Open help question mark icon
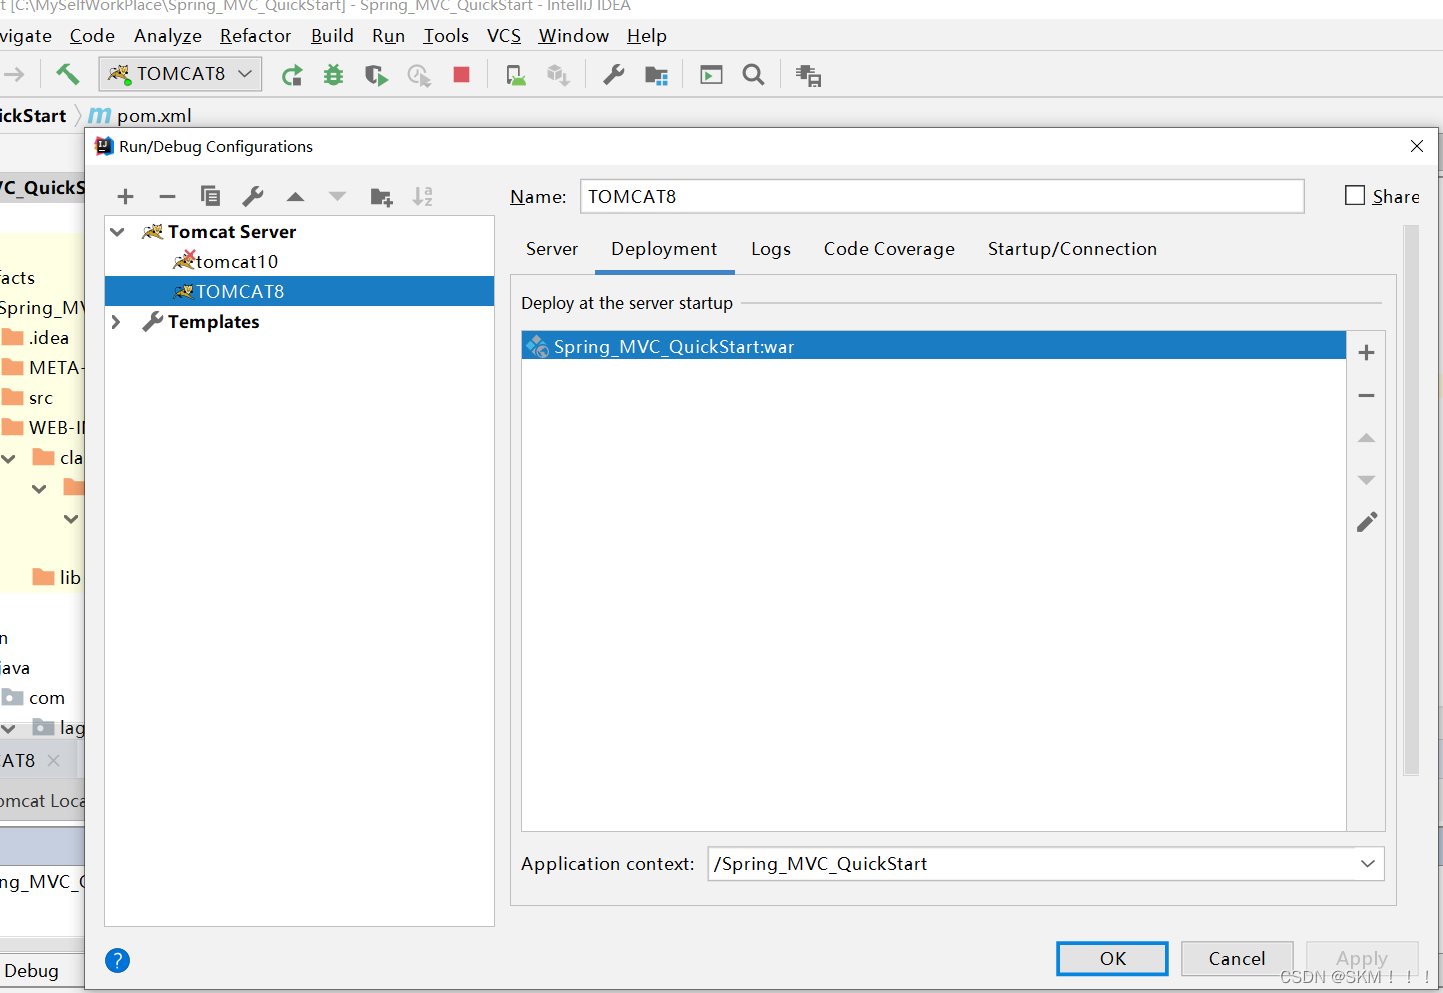Image resolution: width=1443 pixels, height=993 pixels. pyautogui.click(x=117, y=960)
